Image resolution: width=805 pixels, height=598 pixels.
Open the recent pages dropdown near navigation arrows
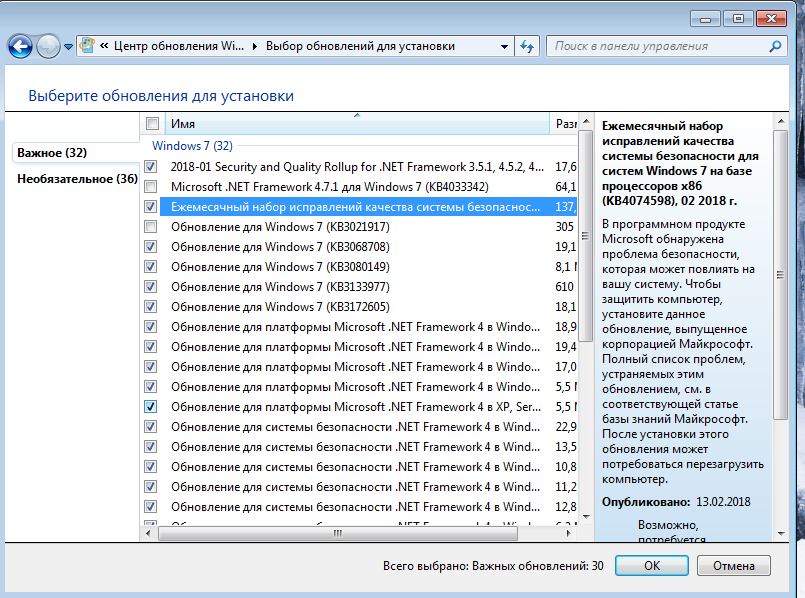click(68, 46)
